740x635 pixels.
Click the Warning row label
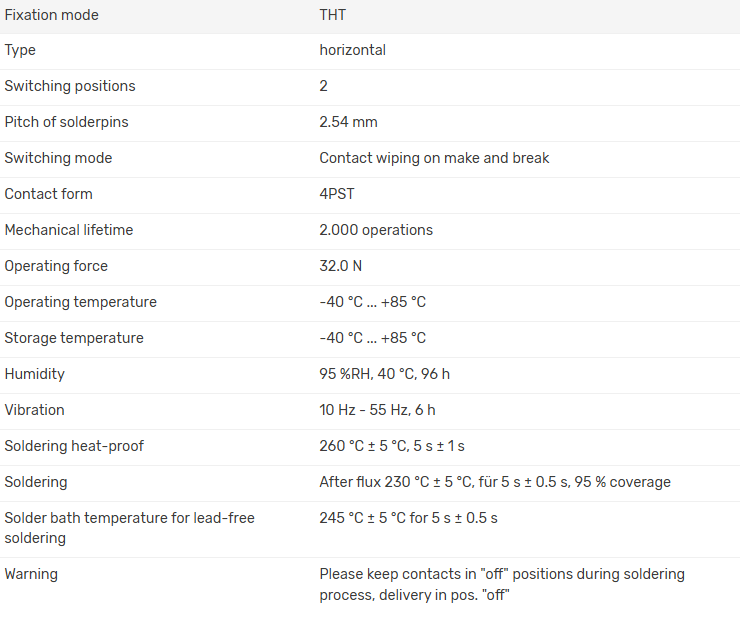[31, 574]
